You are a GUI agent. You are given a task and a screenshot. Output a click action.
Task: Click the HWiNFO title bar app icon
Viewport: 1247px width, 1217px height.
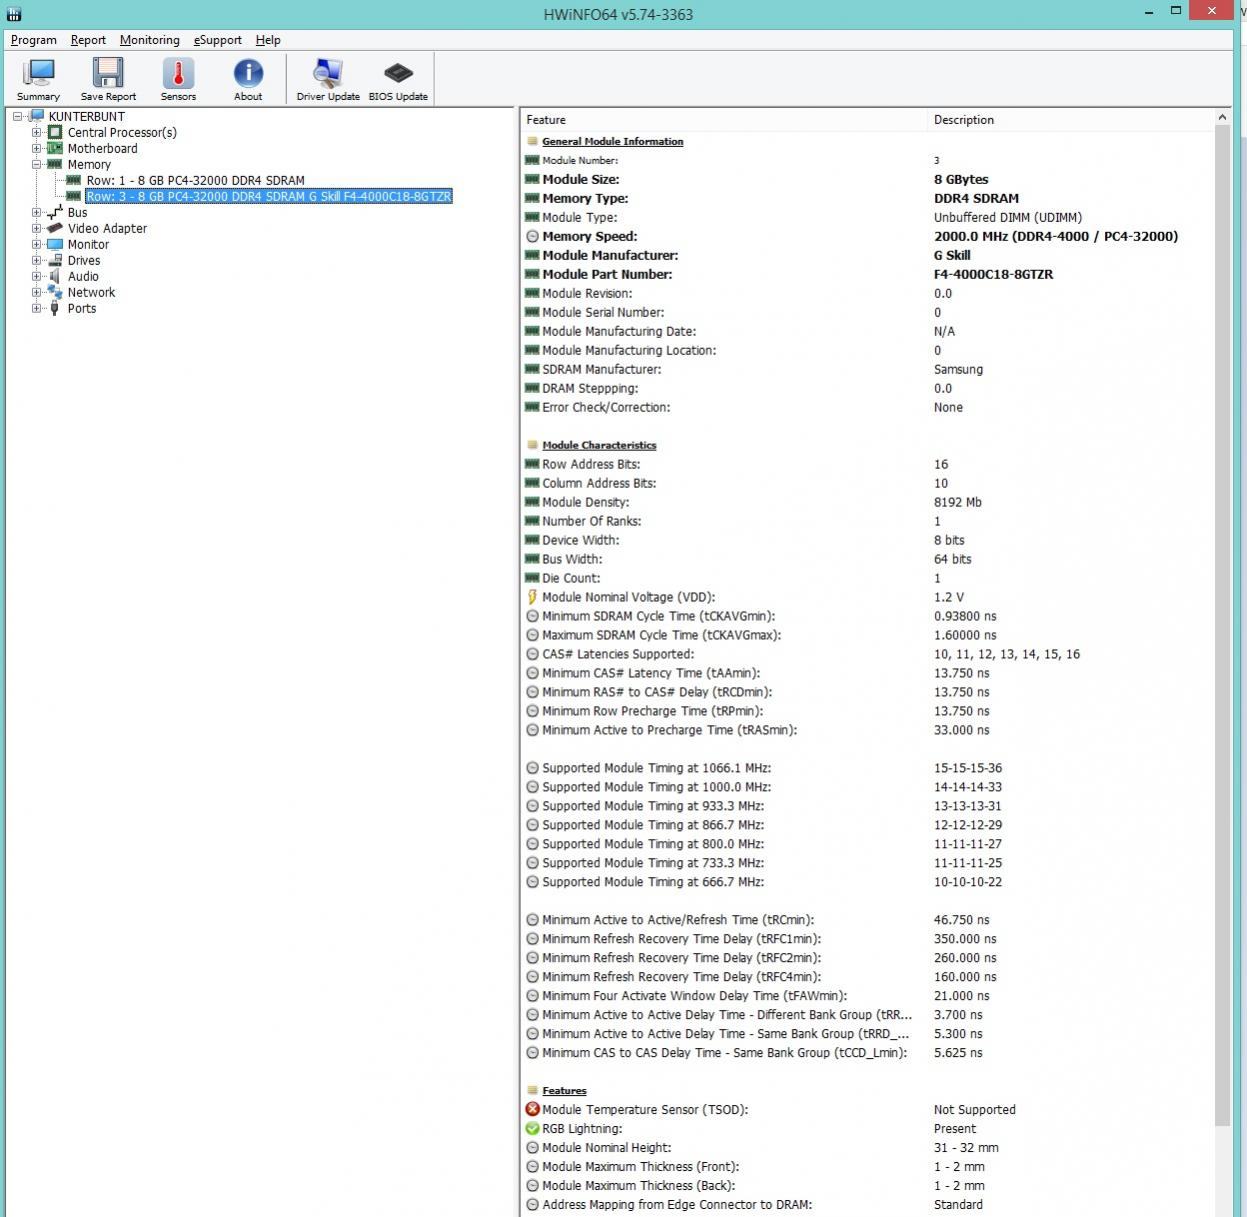(x=14, y=14)
